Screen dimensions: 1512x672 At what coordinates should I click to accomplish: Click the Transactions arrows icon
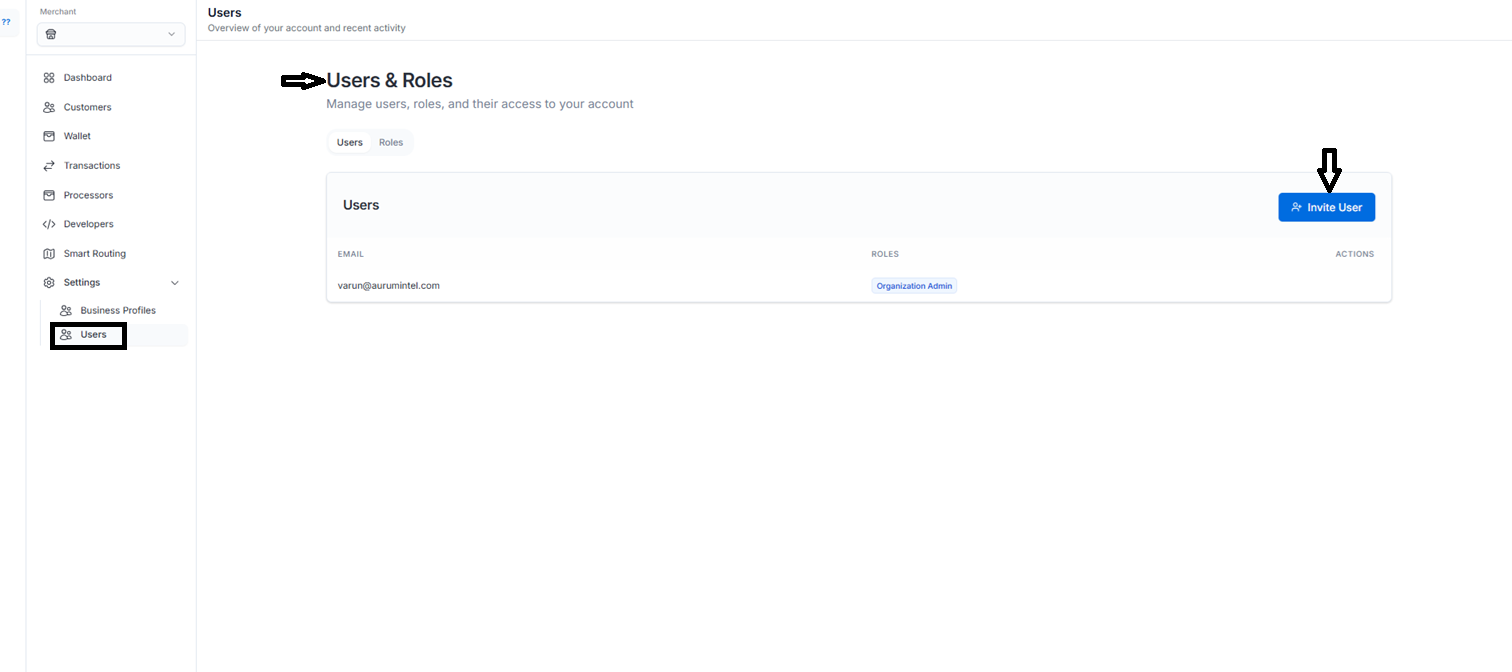pyautogui.click(x=49, y=166)
